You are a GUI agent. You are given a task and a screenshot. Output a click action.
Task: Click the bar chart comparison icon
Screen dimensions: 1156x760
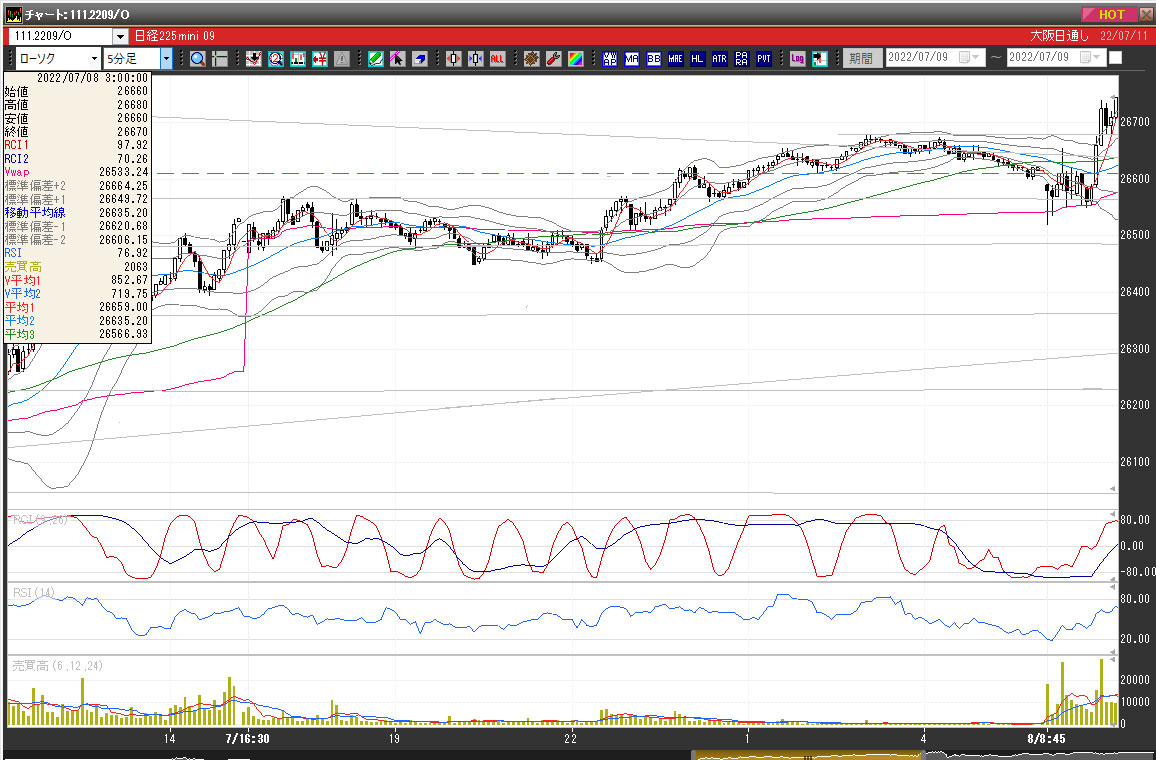pos(298,59)
